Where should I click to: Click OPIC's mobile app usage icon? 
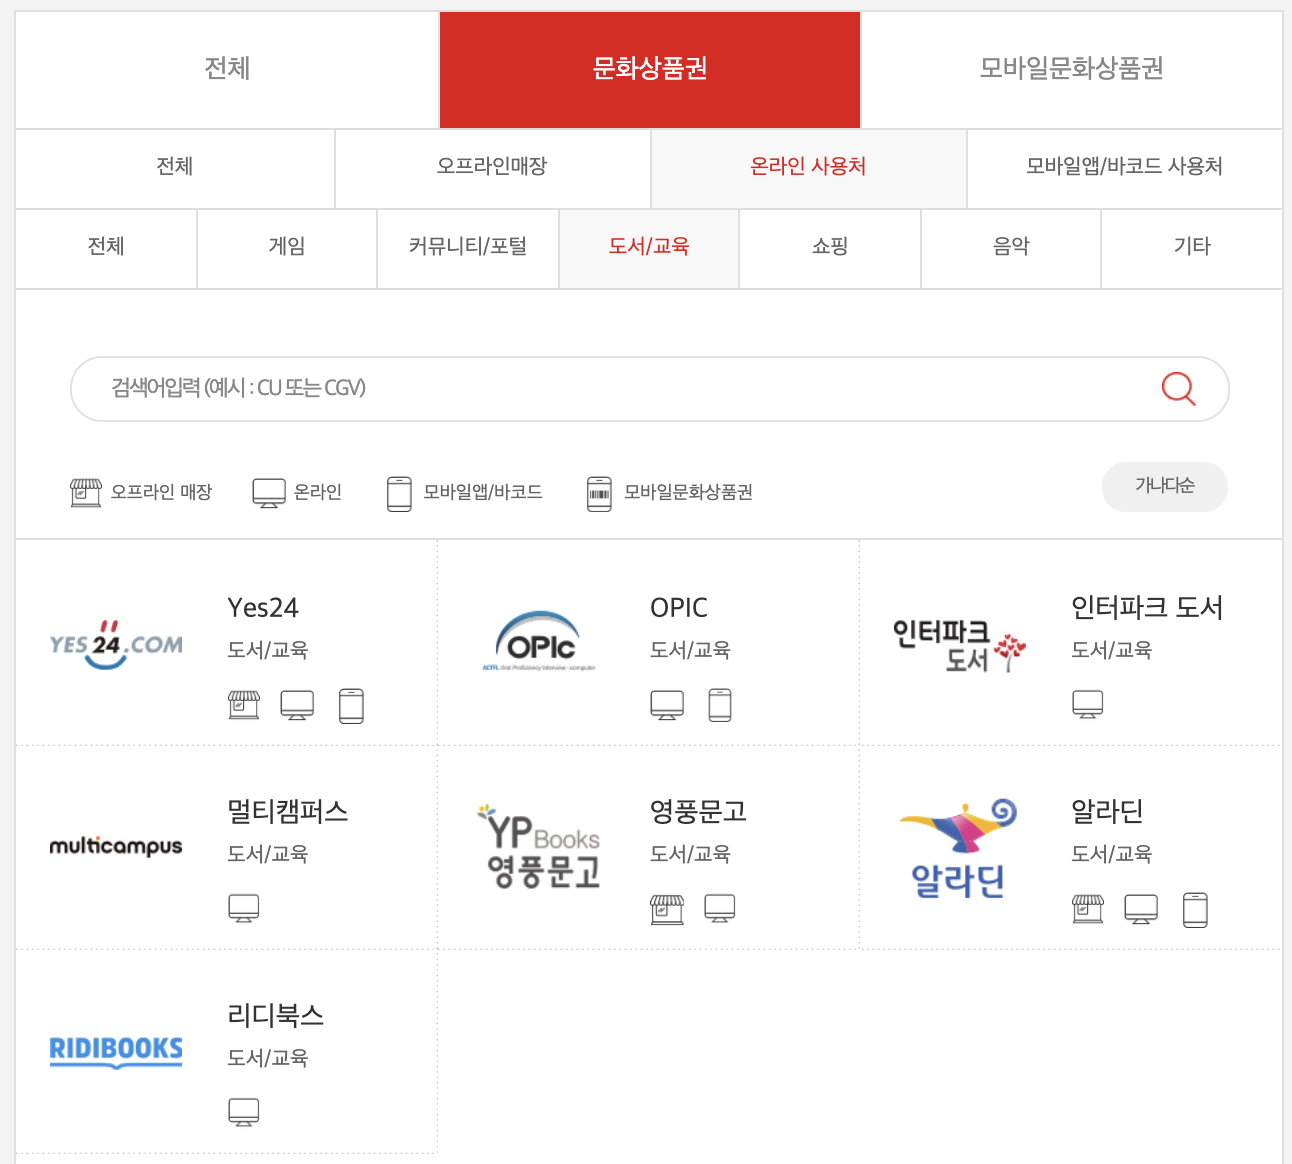(721, 704)
